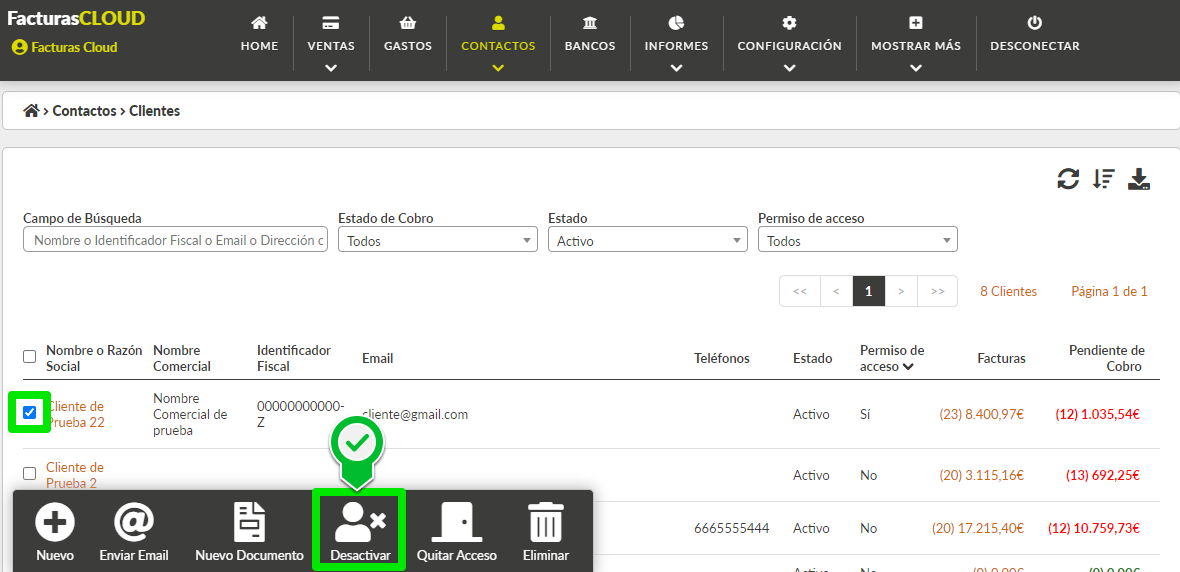Screen dimensions: 1180x572
Task: Click the (23) 8.400,97€ invoices amount
Action: tap(982, 415)
